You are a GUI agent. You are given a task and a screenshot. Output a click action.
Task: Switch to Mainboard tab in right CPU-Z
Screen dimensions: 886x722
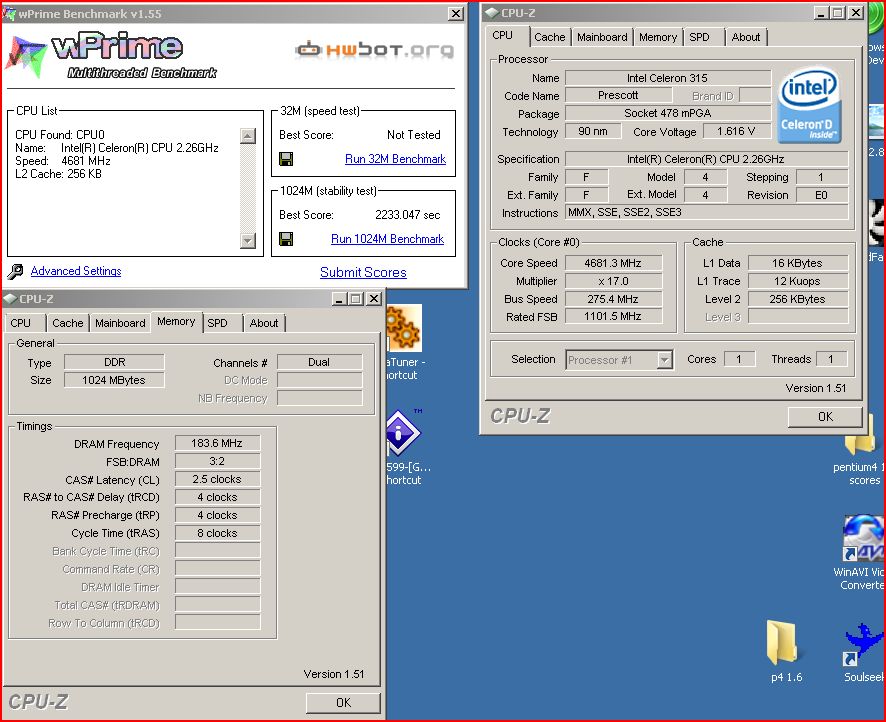(602, 37)
